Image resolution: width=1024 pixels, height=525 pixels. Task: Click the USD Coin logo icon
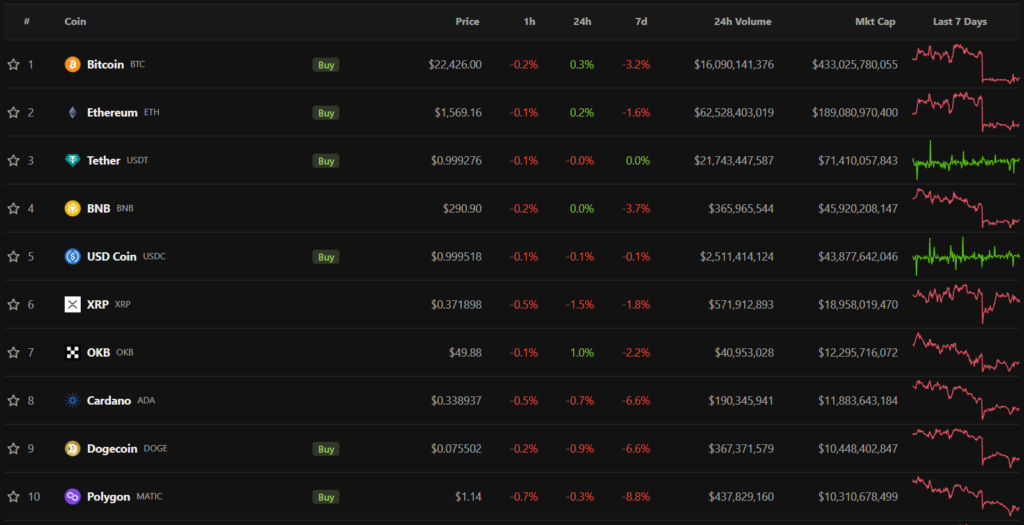pyautogui.click(x=72, y=257)
